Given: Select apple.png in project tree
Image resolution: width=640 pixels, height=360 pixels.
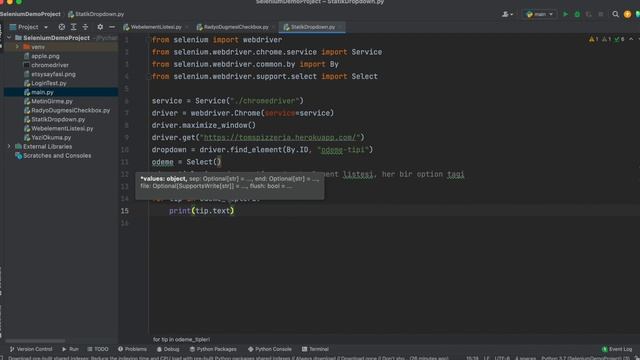Looking at the screenshot, I should 45,56.
